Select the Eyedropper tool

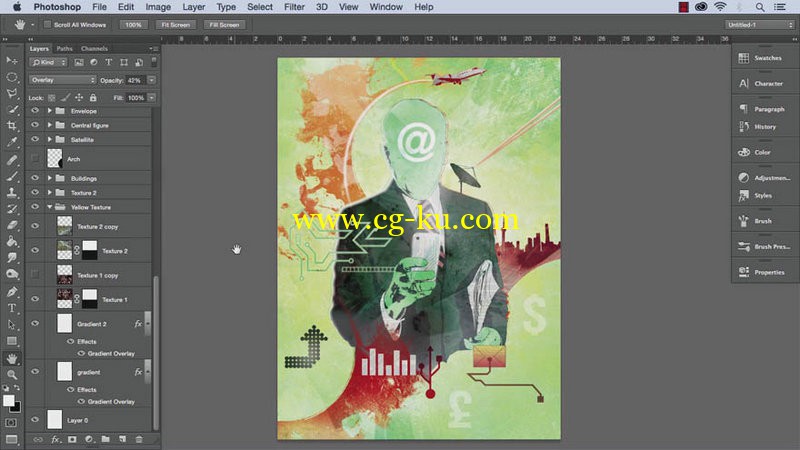point(12,142)
